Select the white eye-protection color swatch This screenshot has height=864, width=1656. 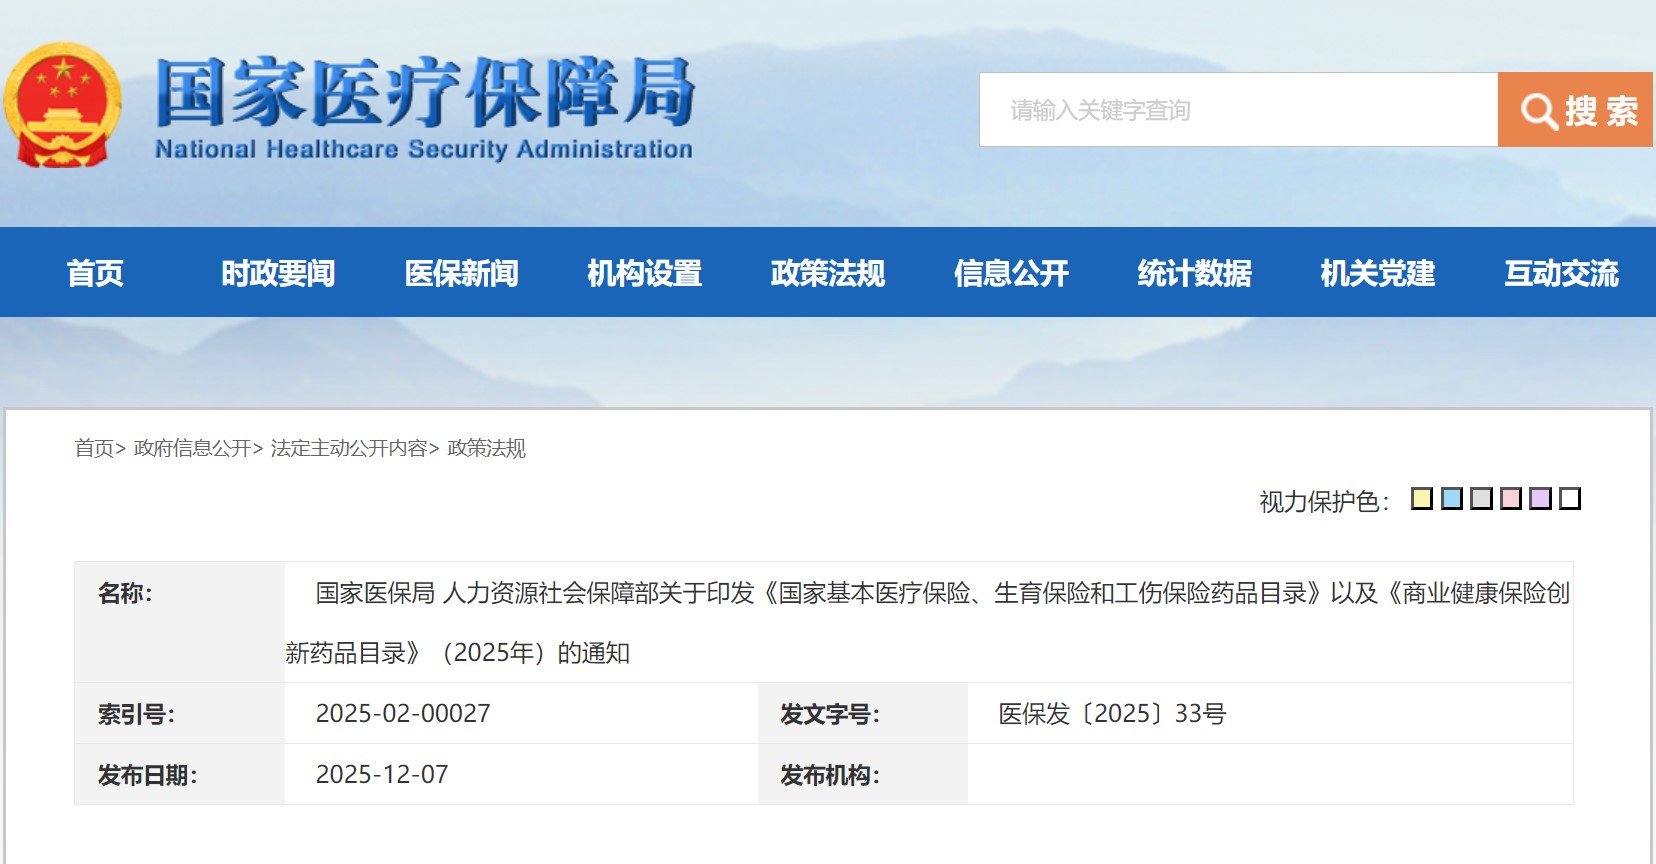tap(1568, 498)
